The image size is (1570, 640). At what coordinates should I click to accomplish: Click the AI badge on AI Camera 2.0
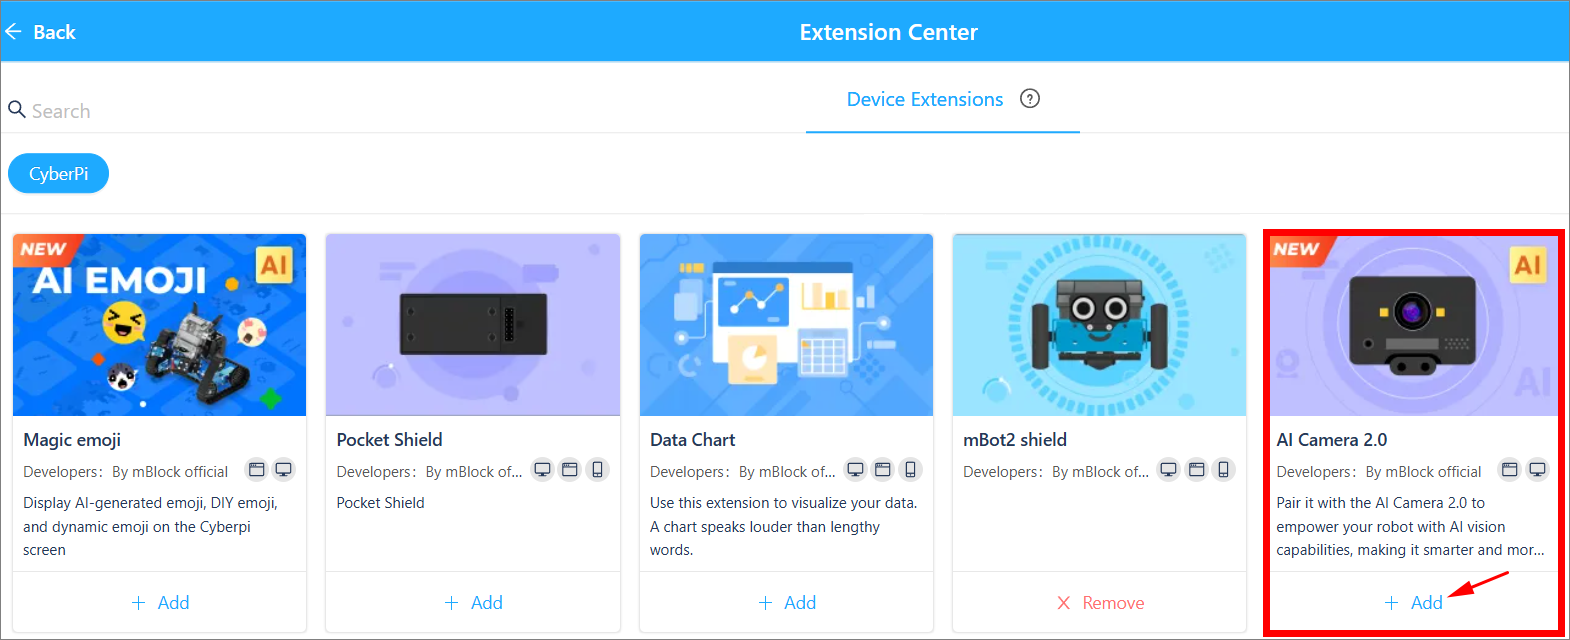1527,265
